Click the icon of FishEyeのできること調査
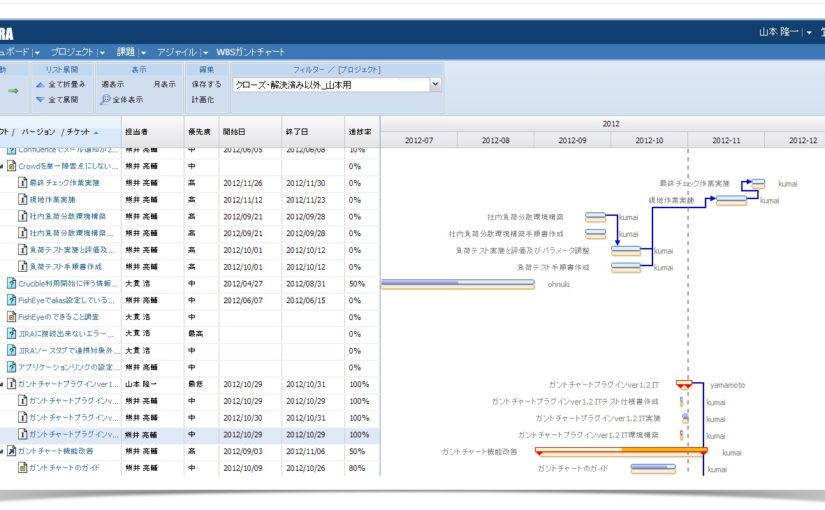Screen dimensions: 825x510 (12, 317)
